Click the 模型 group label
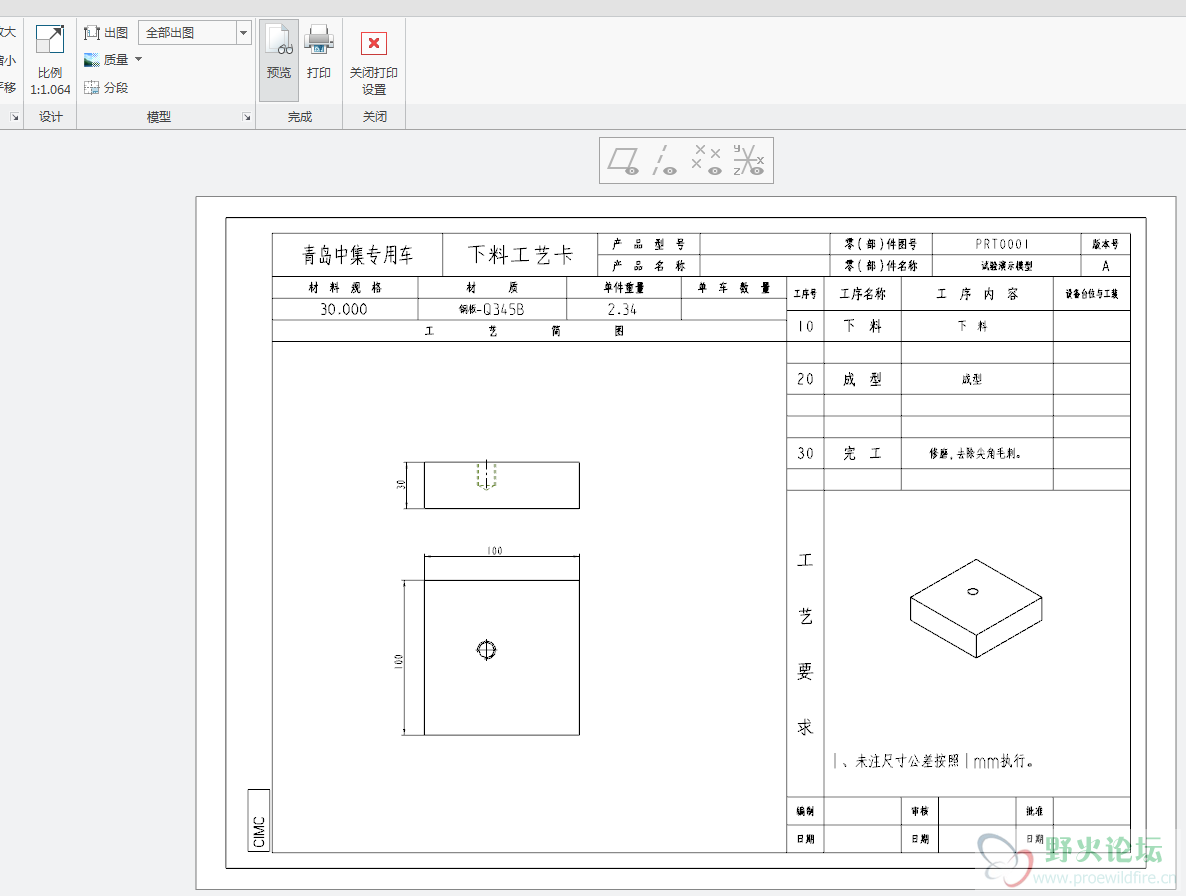This screenshot has width=1186, height=896. (x=159, y=116)
